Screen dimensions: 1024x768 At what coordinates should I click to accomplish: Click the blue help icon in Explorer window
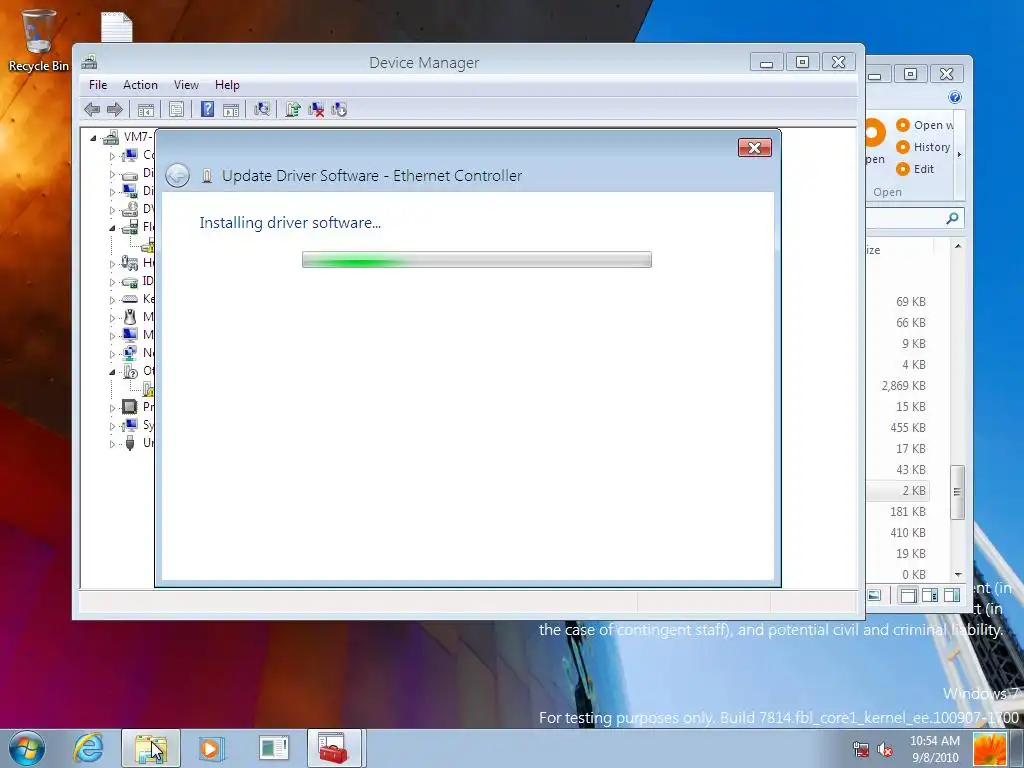click(955, 97)
